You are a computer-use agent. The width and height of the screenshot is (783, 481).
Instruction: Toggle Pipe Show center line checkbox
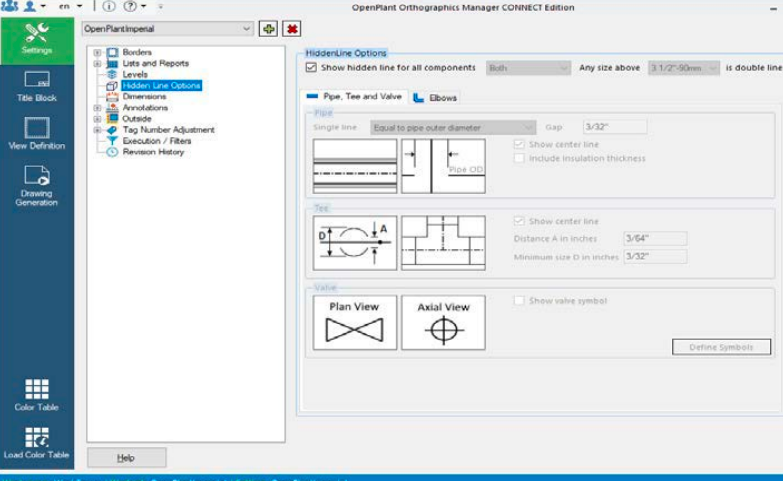519,144
